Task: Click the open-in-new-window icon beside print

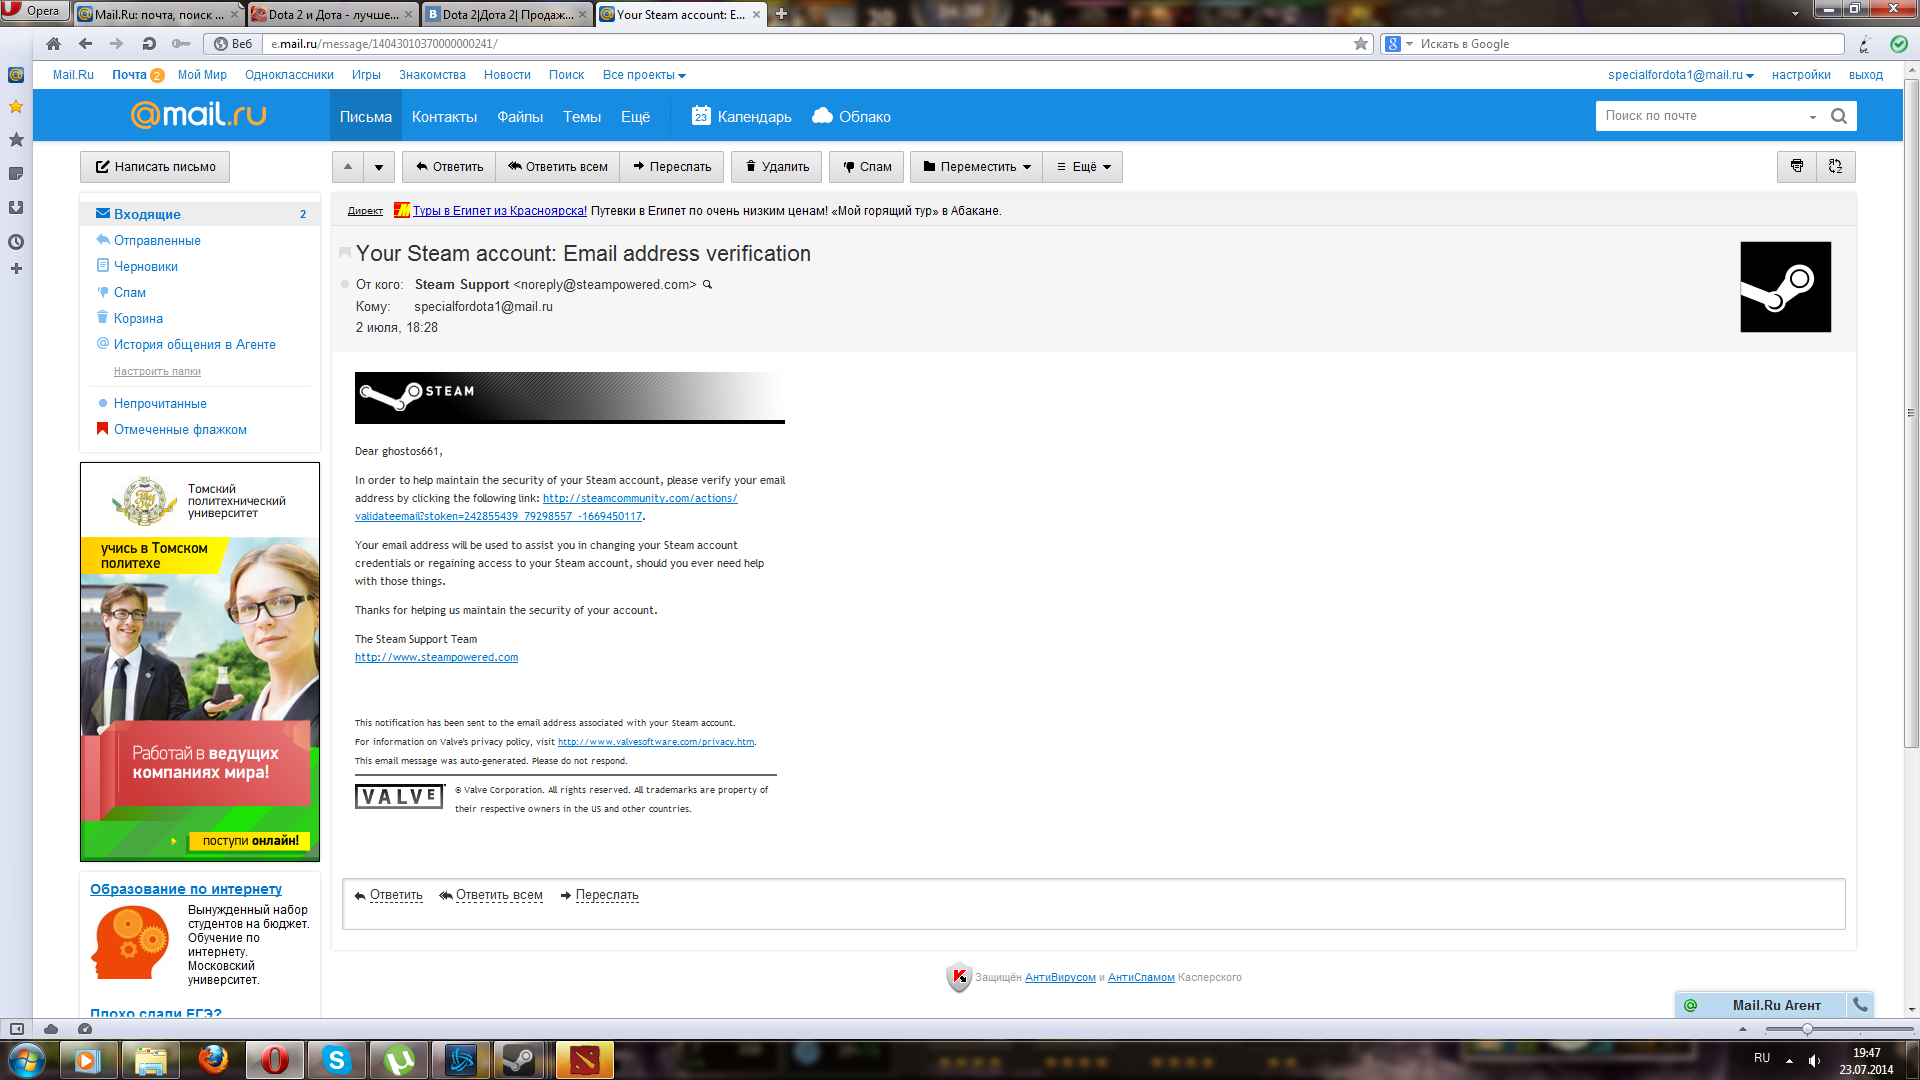Action: 1836,167
